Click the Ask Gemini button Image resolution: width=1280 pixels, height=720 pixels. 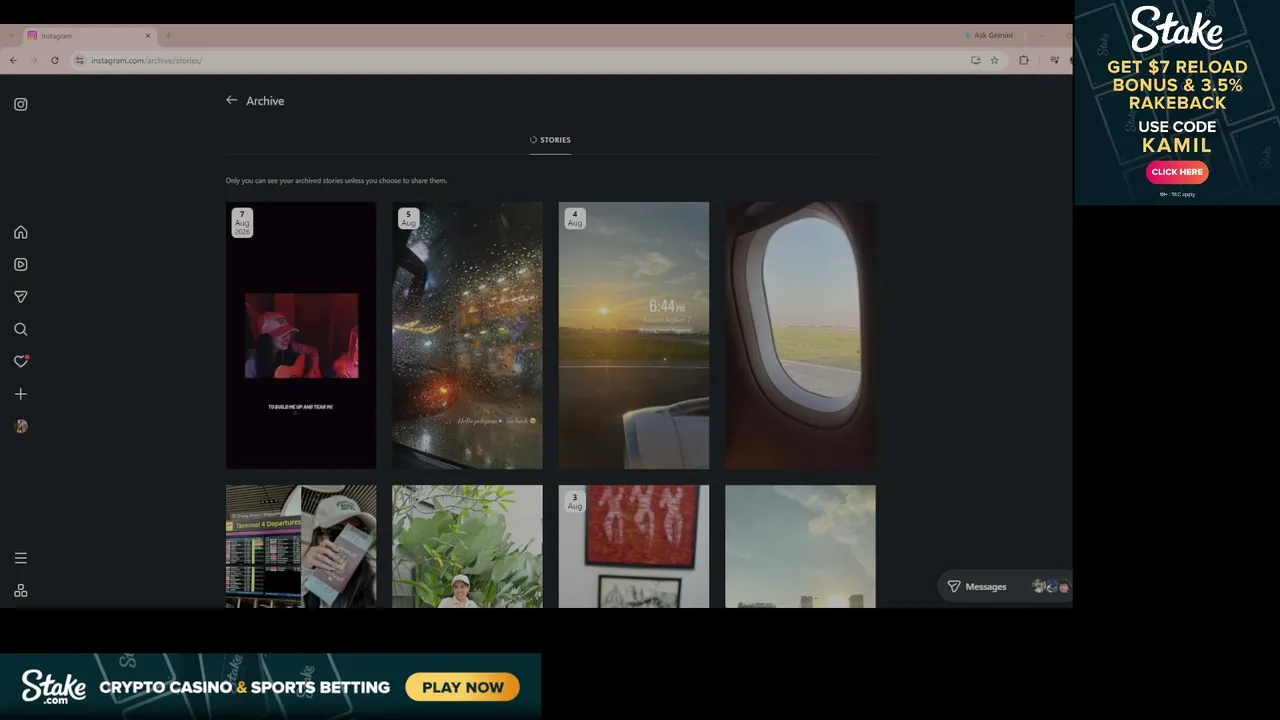(x=989, y=35)
